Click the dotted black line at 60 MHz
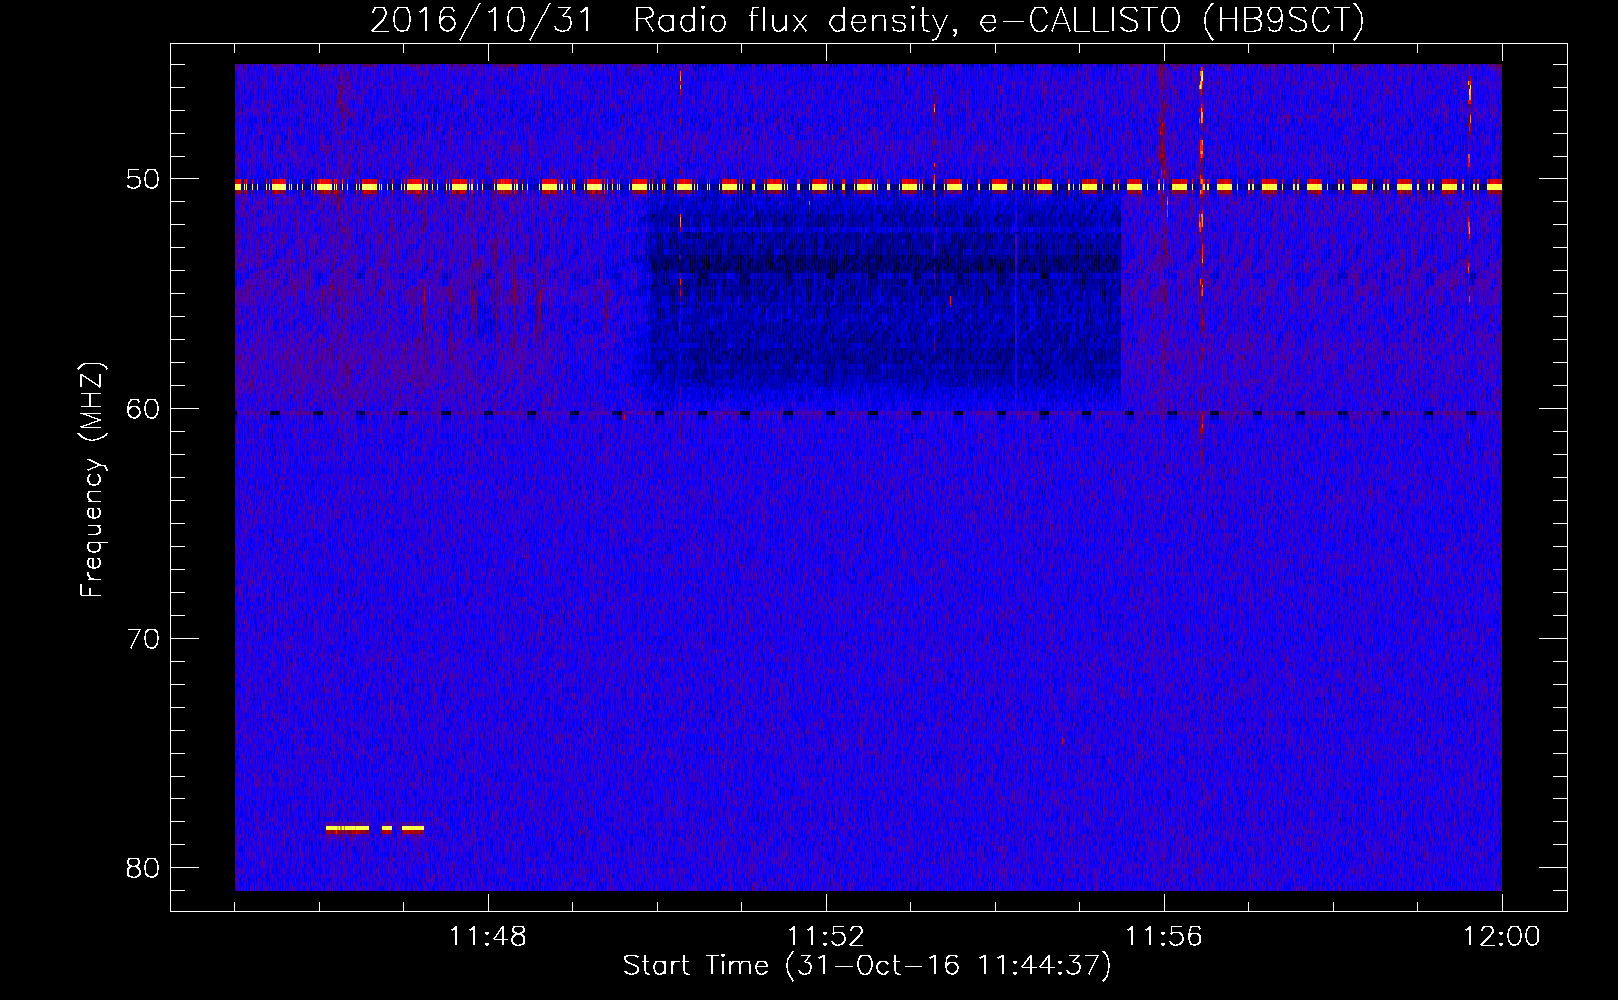 pyautogui.click(x=868, y=413)
